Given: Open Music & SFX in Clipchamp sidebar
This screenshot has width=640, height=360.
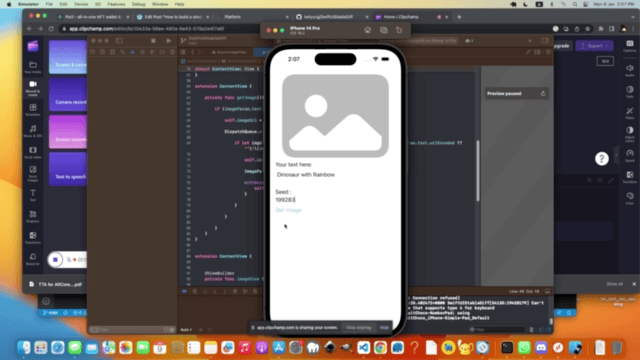Looking at the screenshot, I should coord(33,131).
